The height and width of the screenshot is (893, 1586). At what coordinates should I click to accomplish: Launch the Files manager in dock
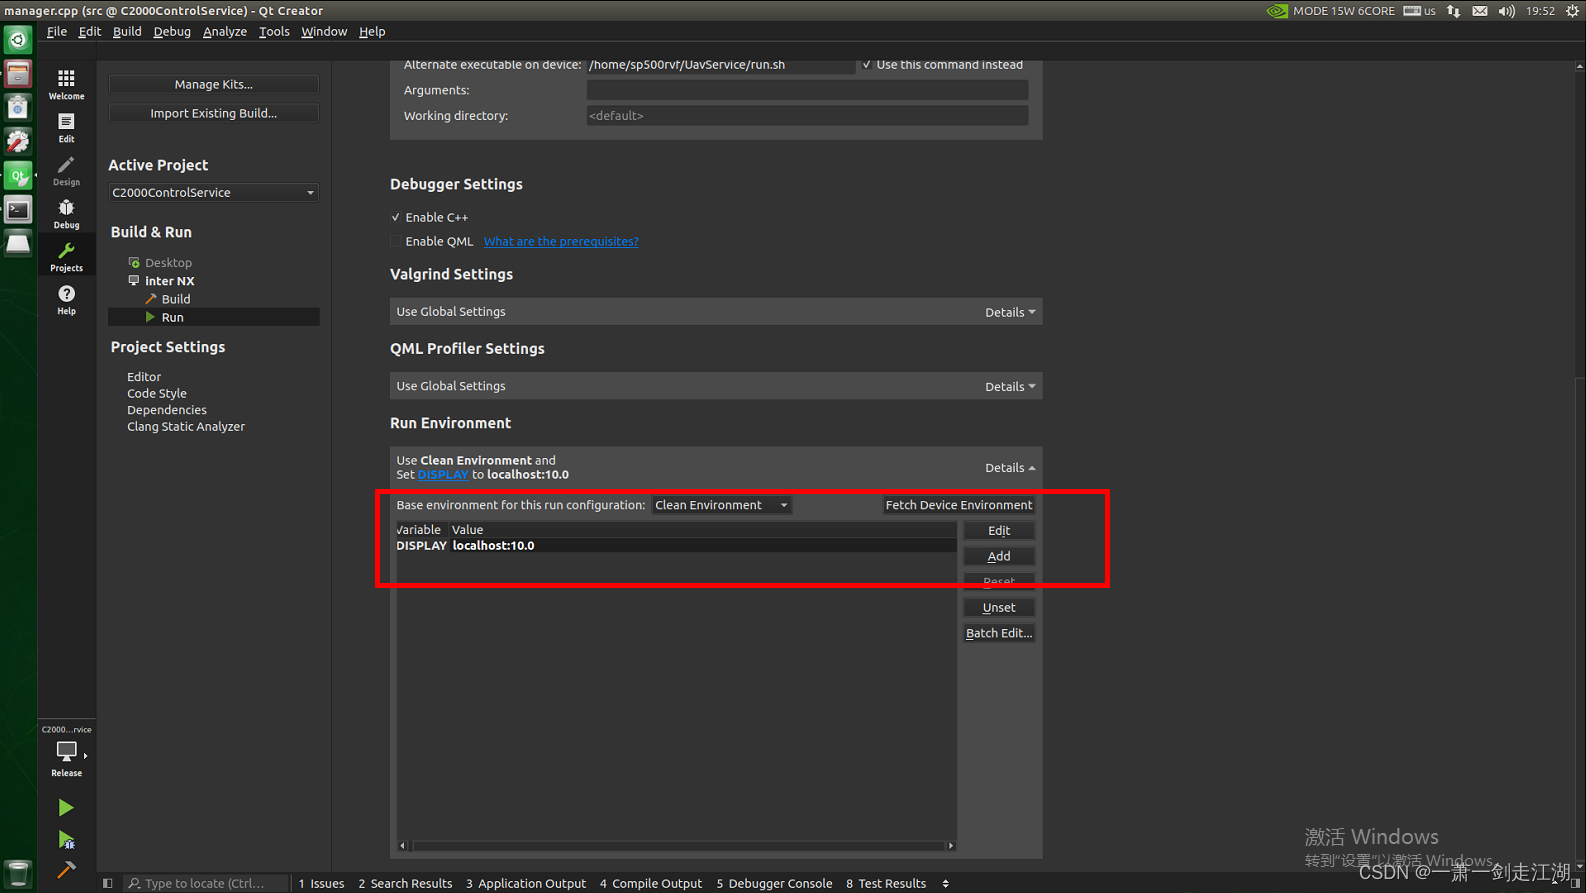point(18,74)
